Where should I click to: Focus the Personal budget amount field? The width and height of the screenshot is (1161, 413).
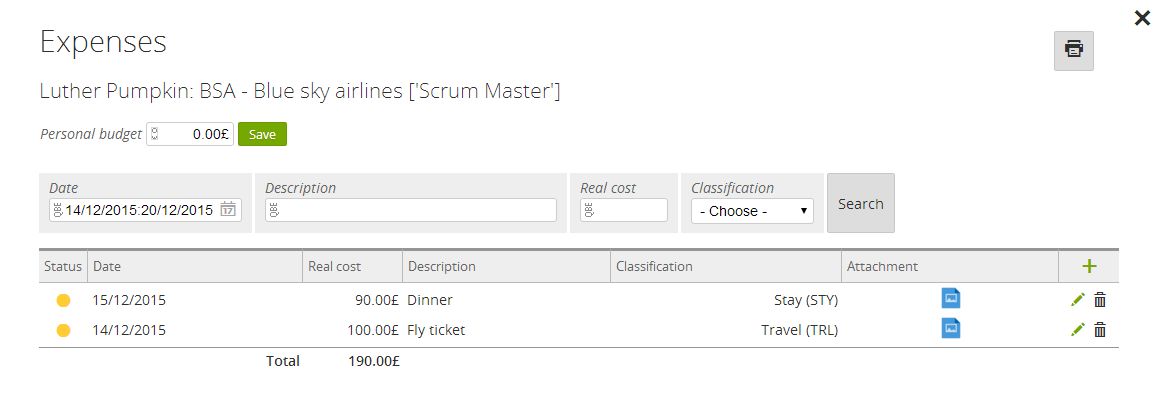click(x=190, y=134)
